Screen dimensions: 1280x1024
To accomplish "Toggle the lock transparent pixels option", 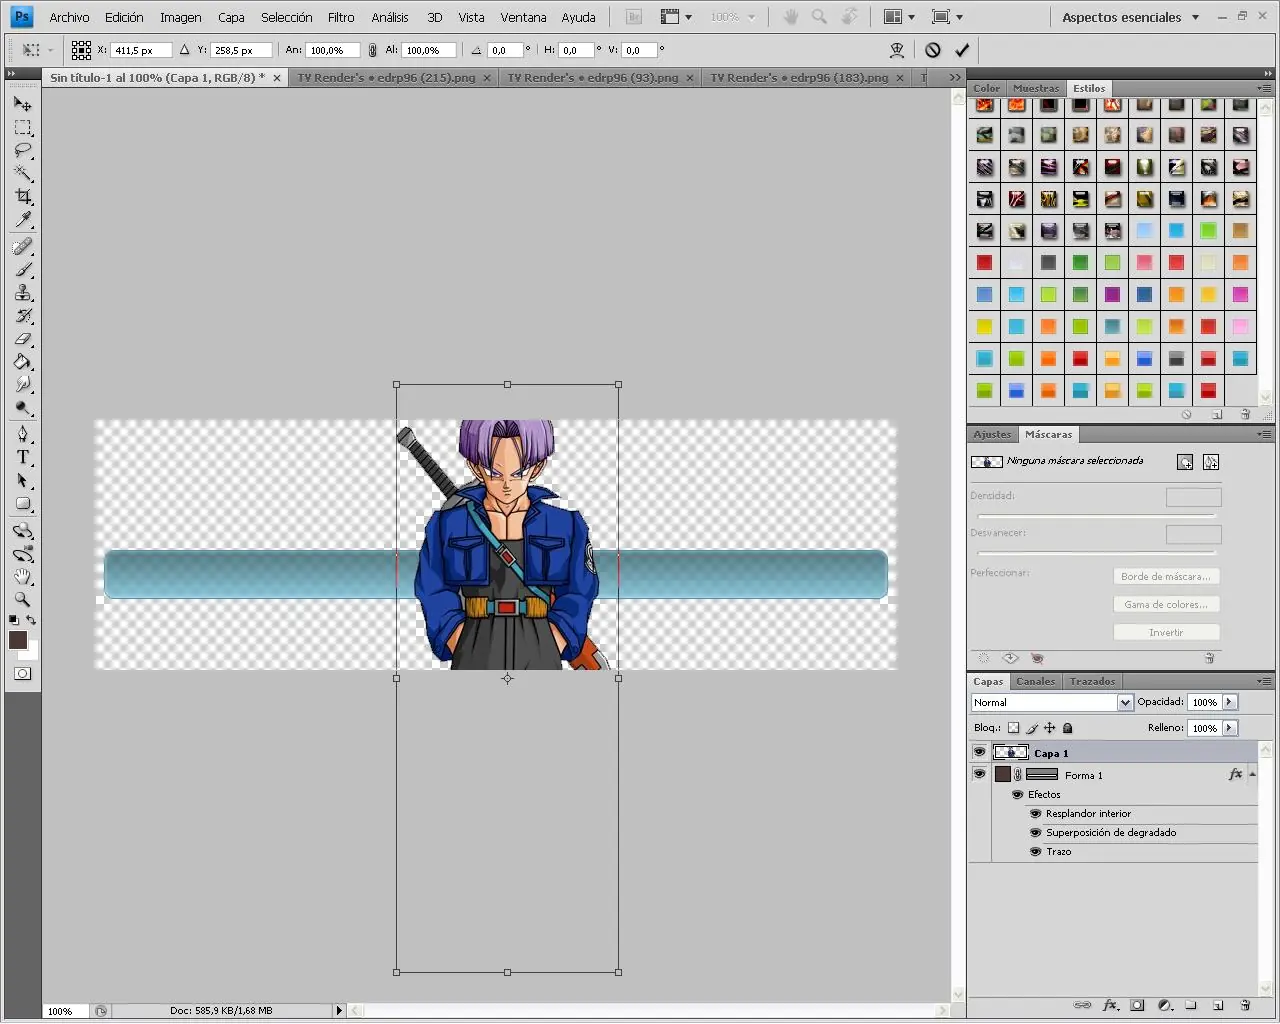I will [1013, 728].
